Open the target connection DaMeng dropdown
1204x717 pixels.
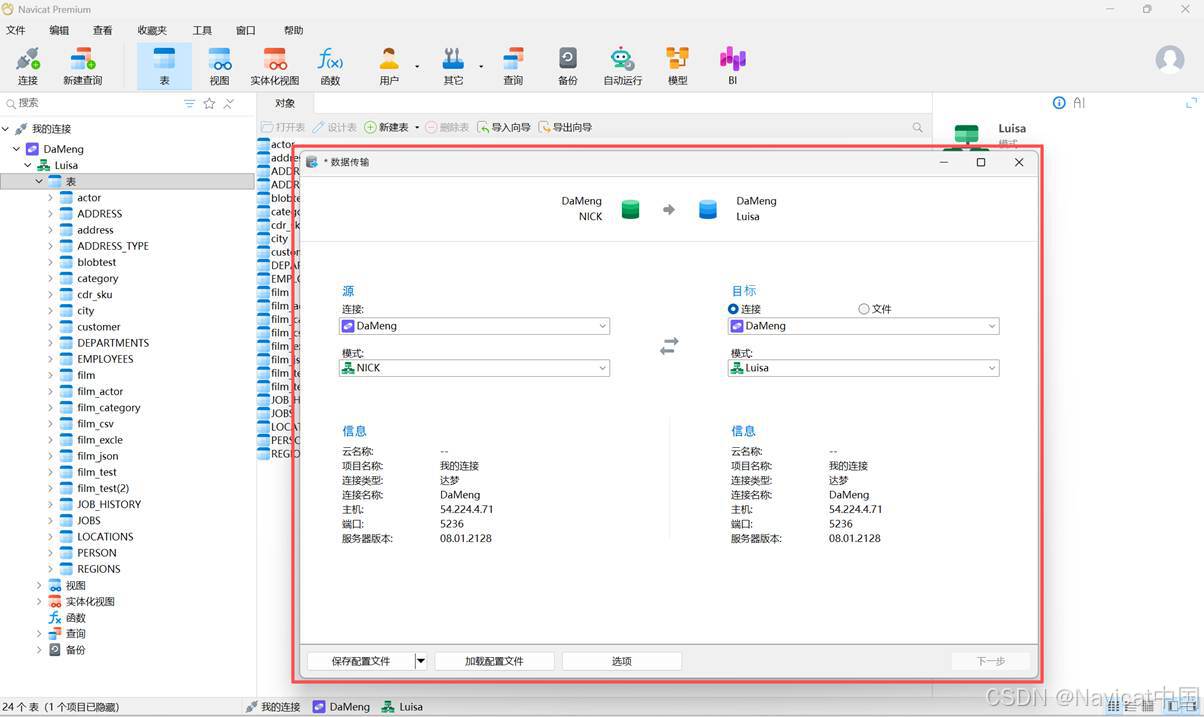coord(863,326)
